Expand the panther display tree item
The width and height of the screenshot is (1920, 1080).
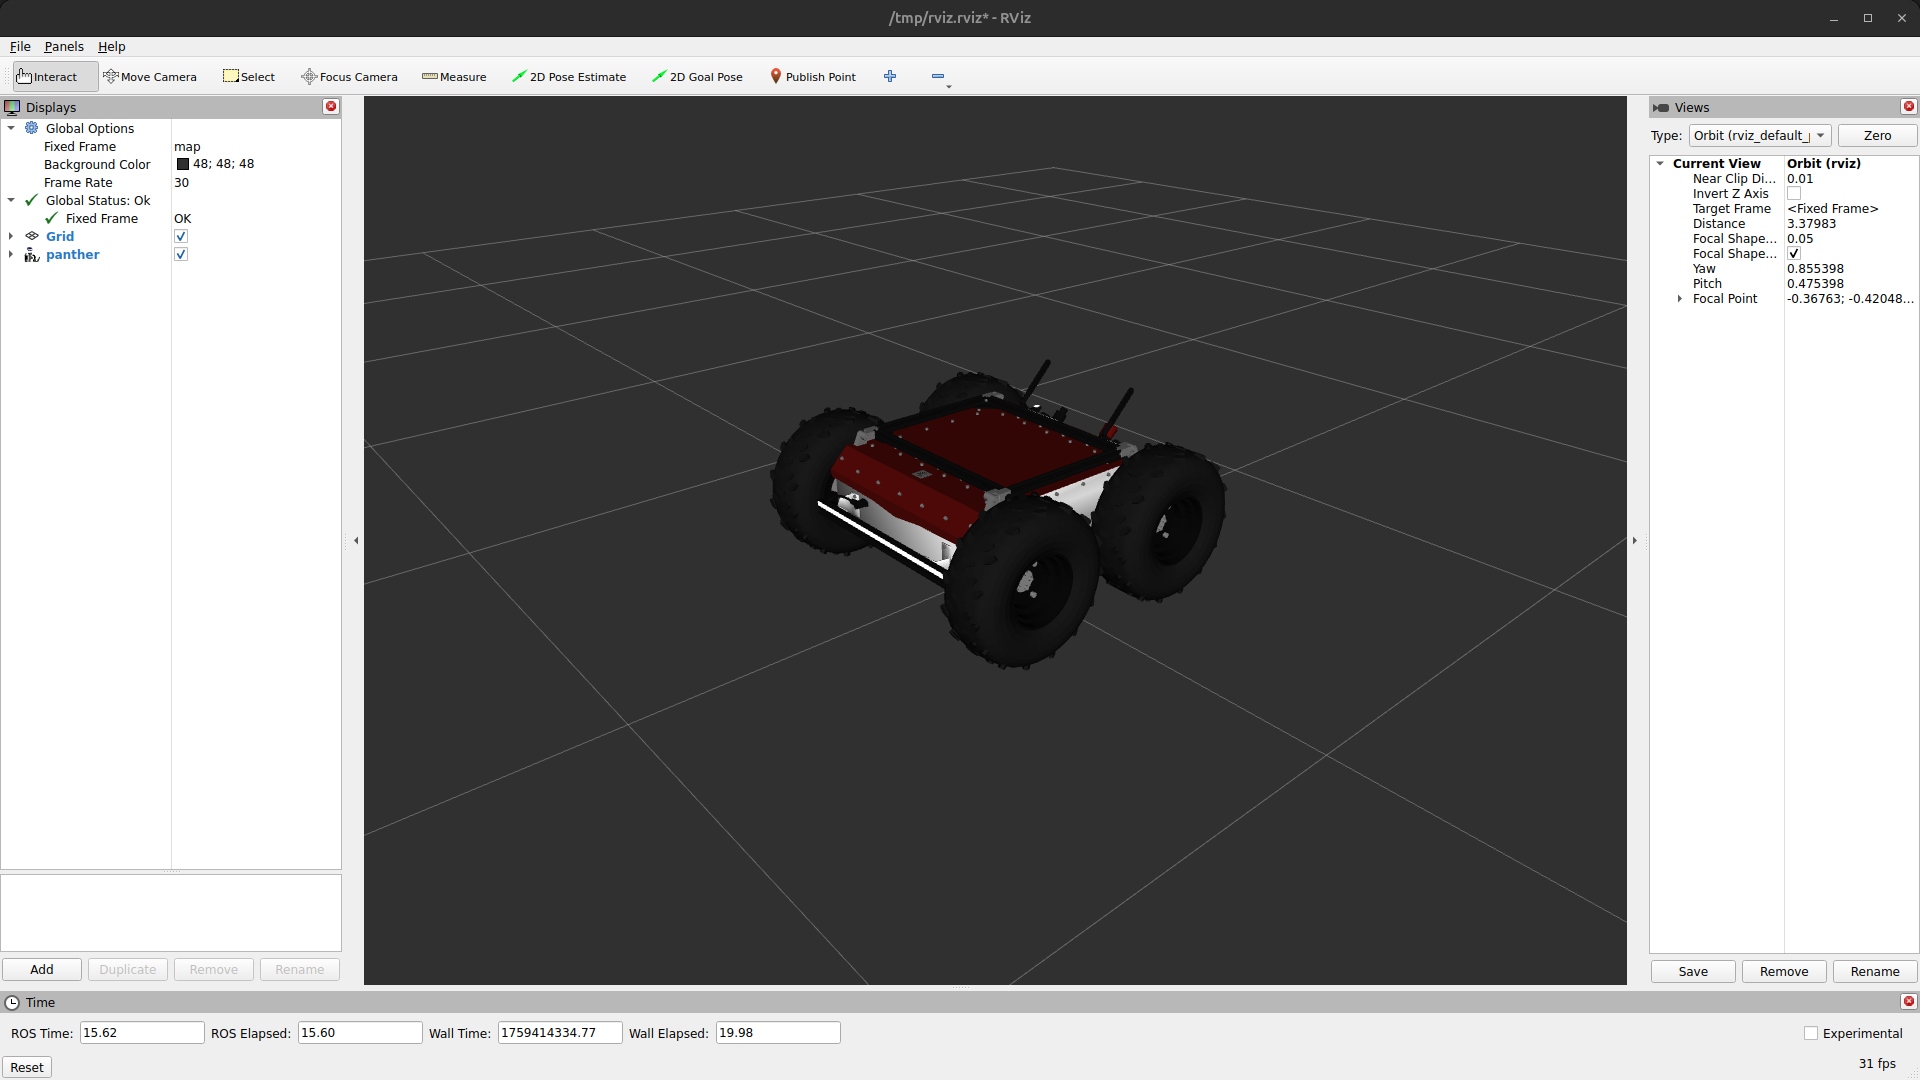point(11,255)
